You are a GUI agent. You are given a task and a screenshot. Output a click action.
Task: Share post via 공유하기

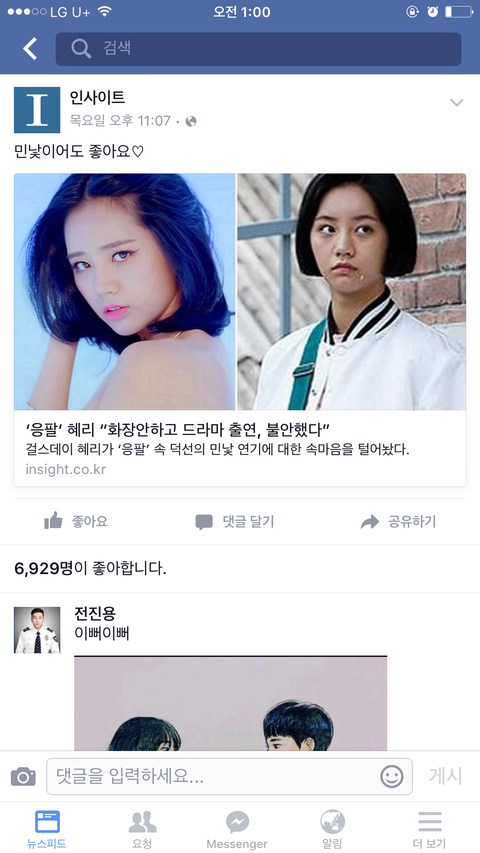(398, 522)
